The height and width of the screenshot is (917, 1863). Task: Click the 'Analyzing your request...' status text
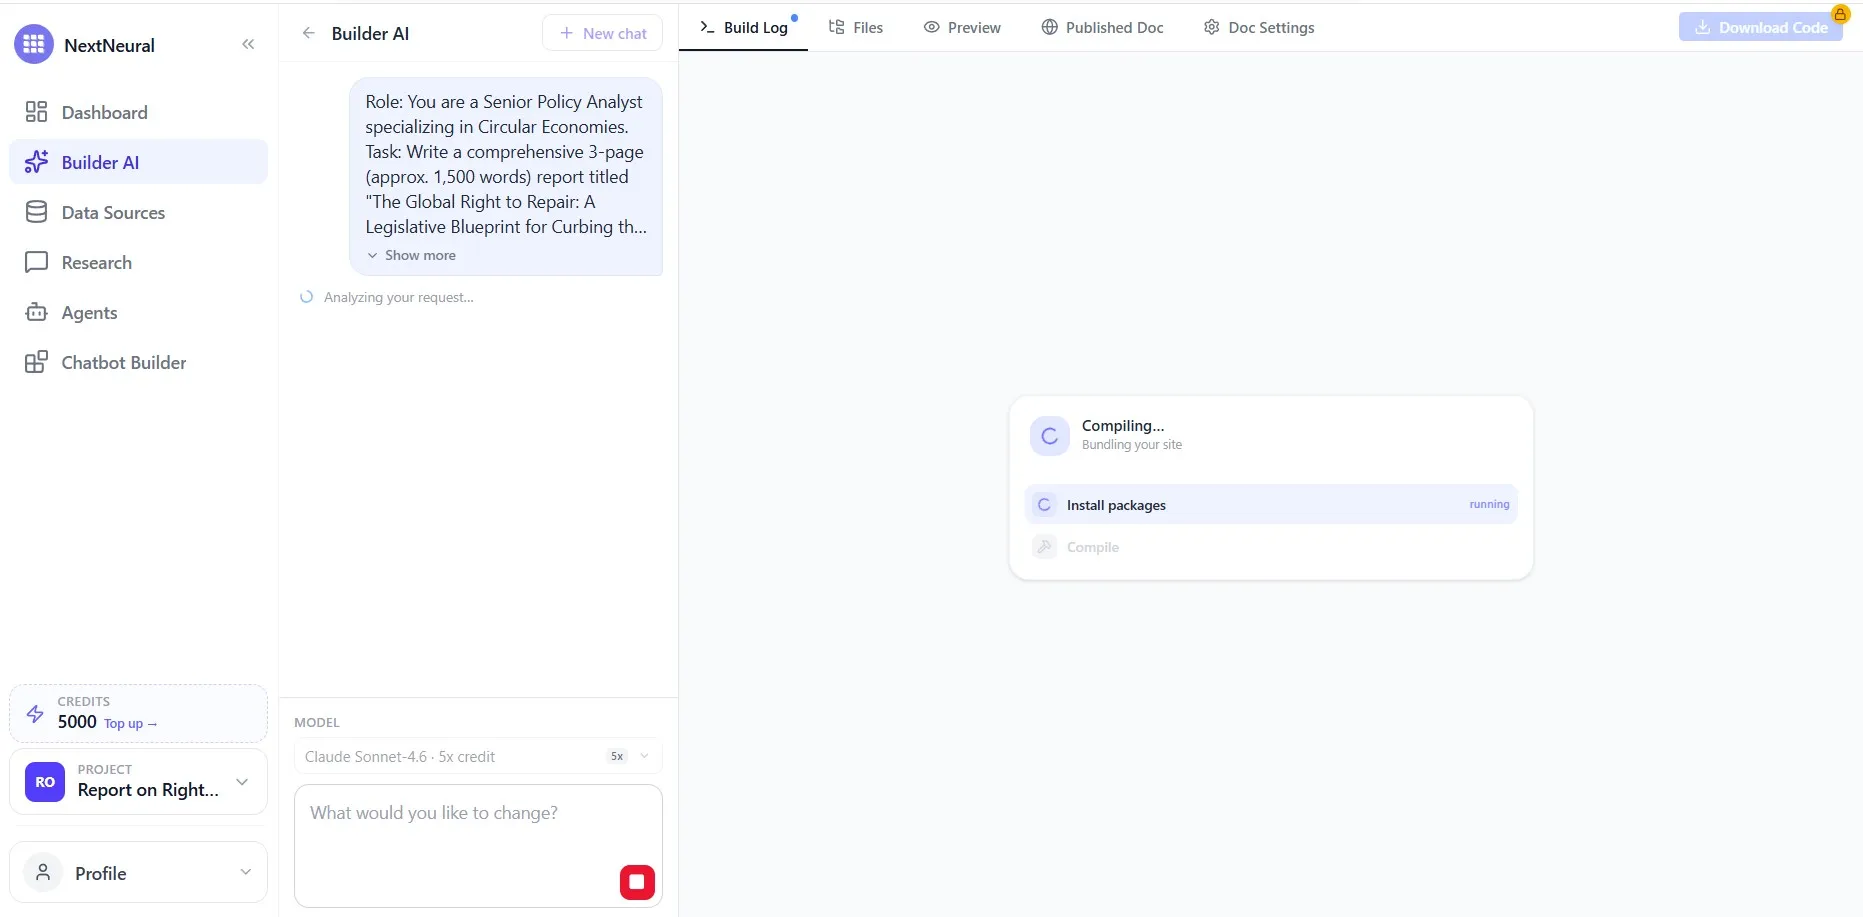(x=398, y=297)
